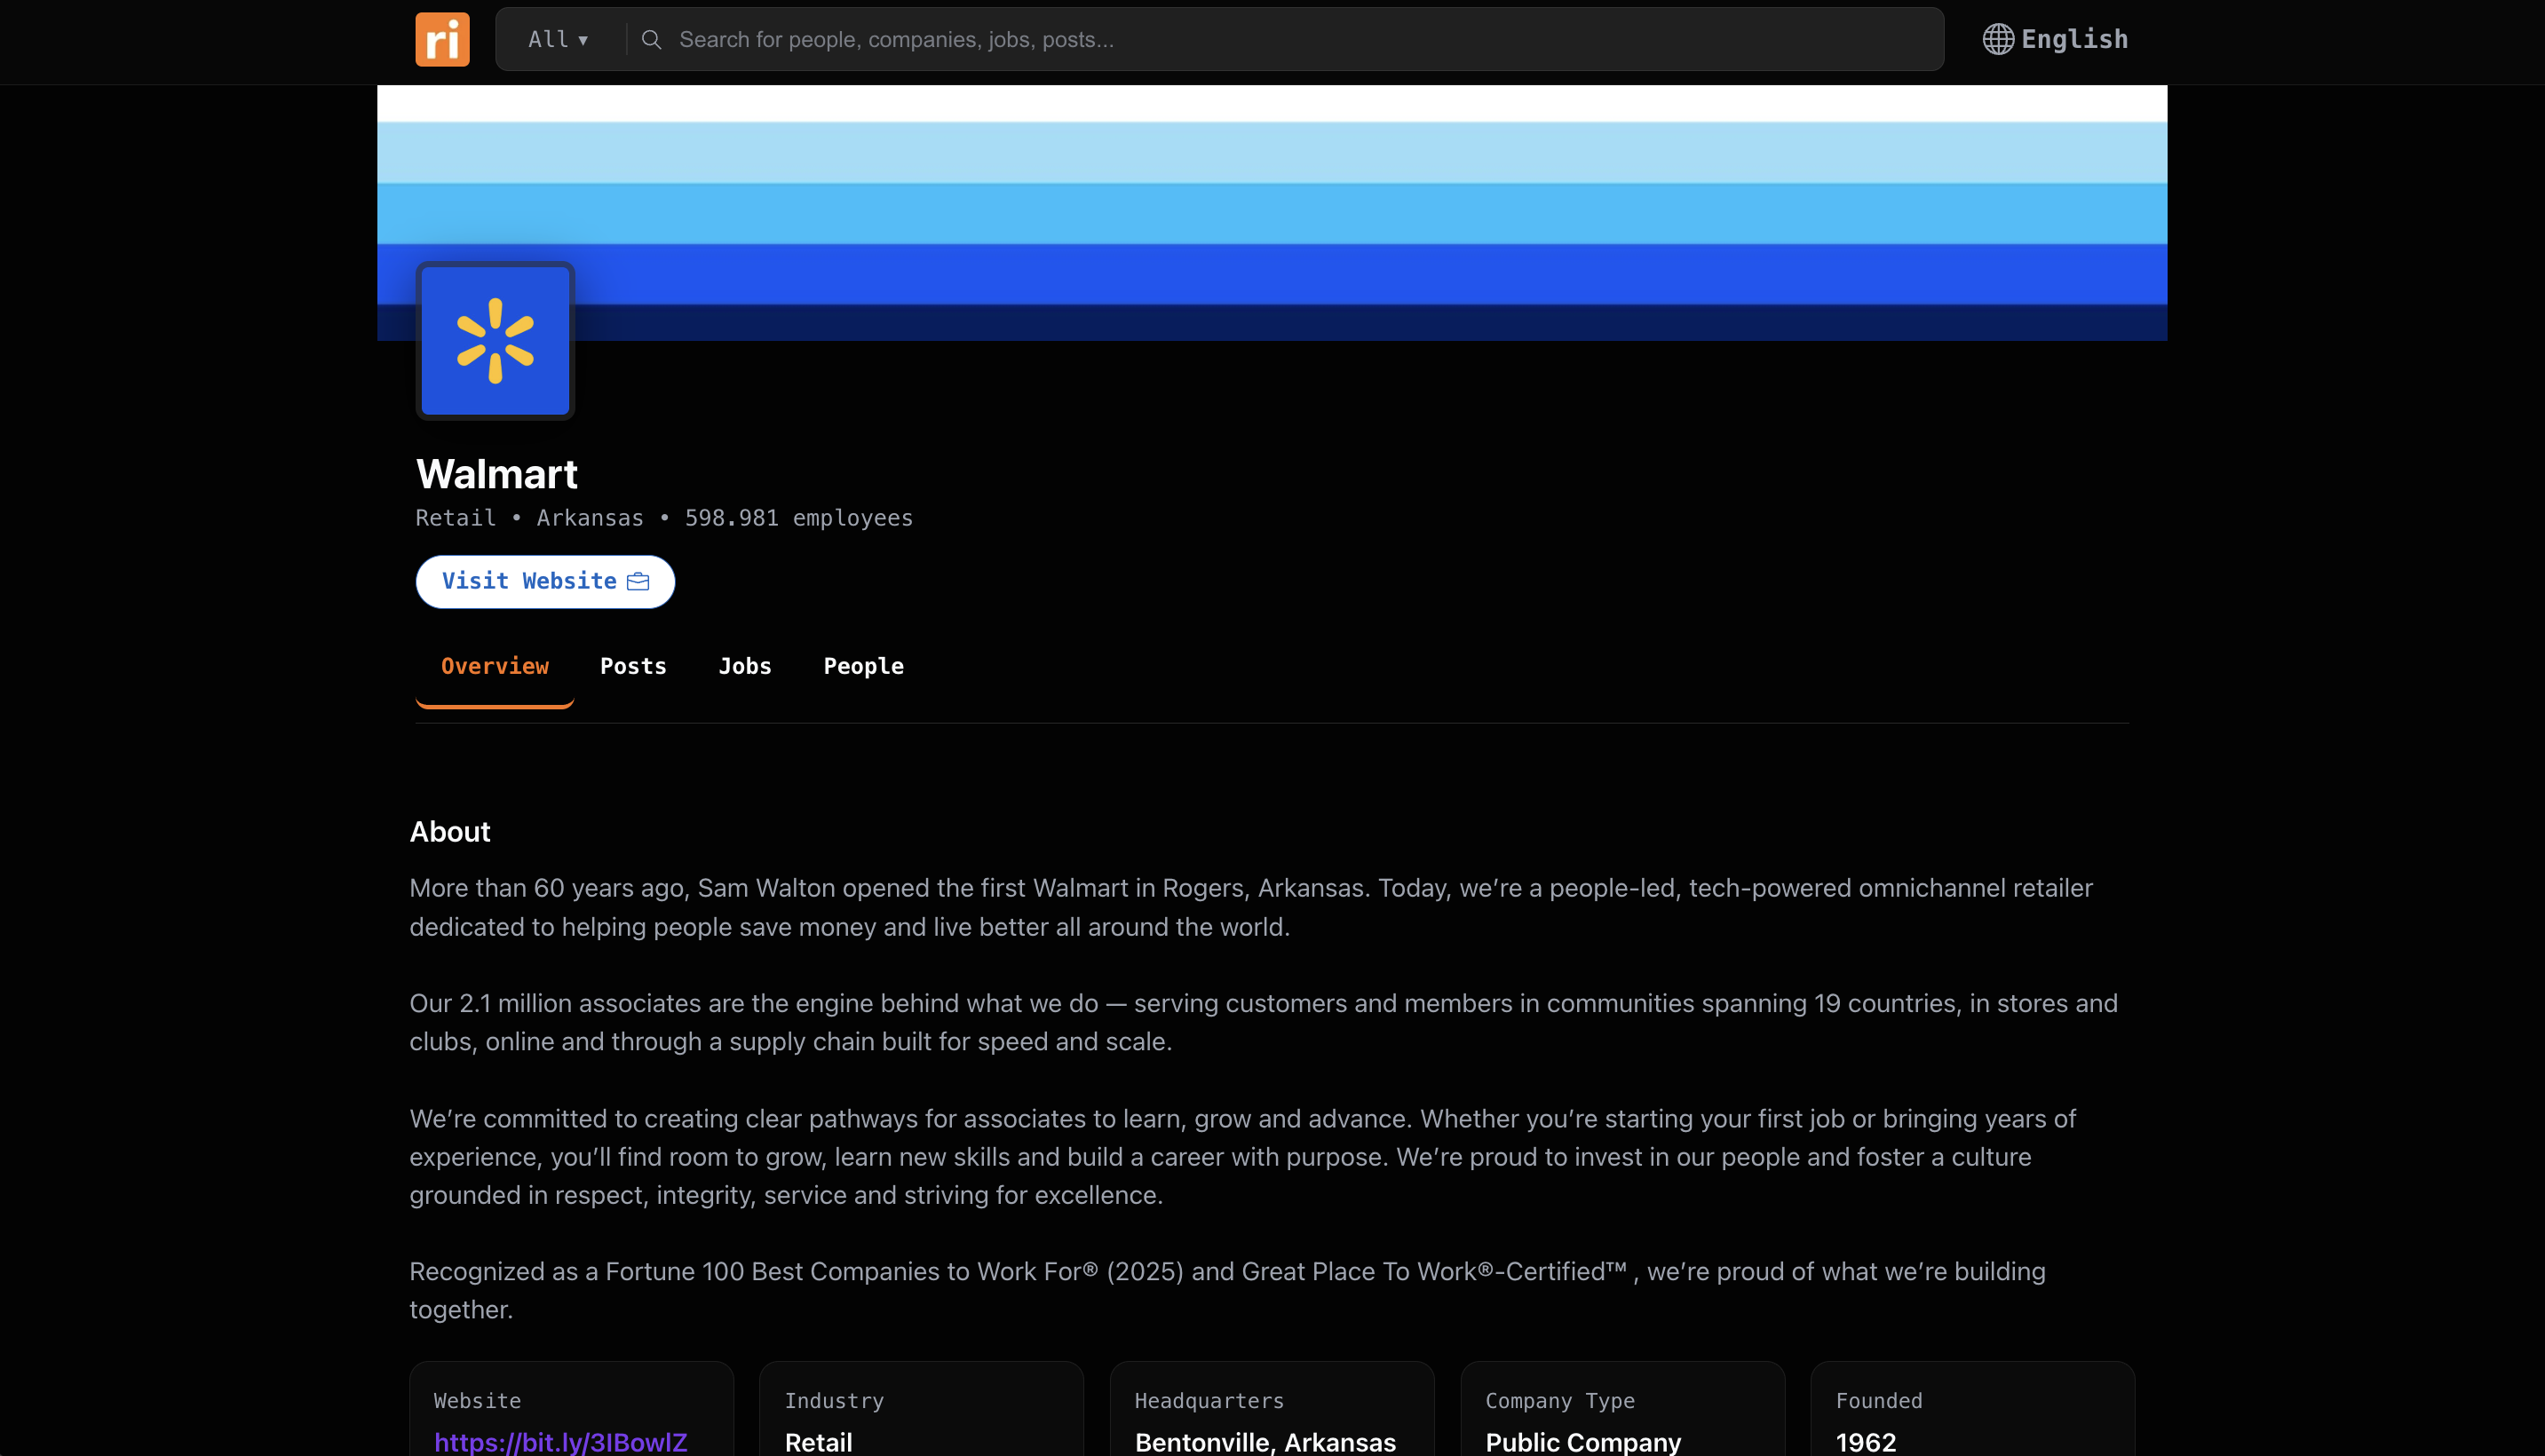The width and height of the screenshot is (2545, 1456).
Task: Open the English language selector
Action: point(2074,40)
